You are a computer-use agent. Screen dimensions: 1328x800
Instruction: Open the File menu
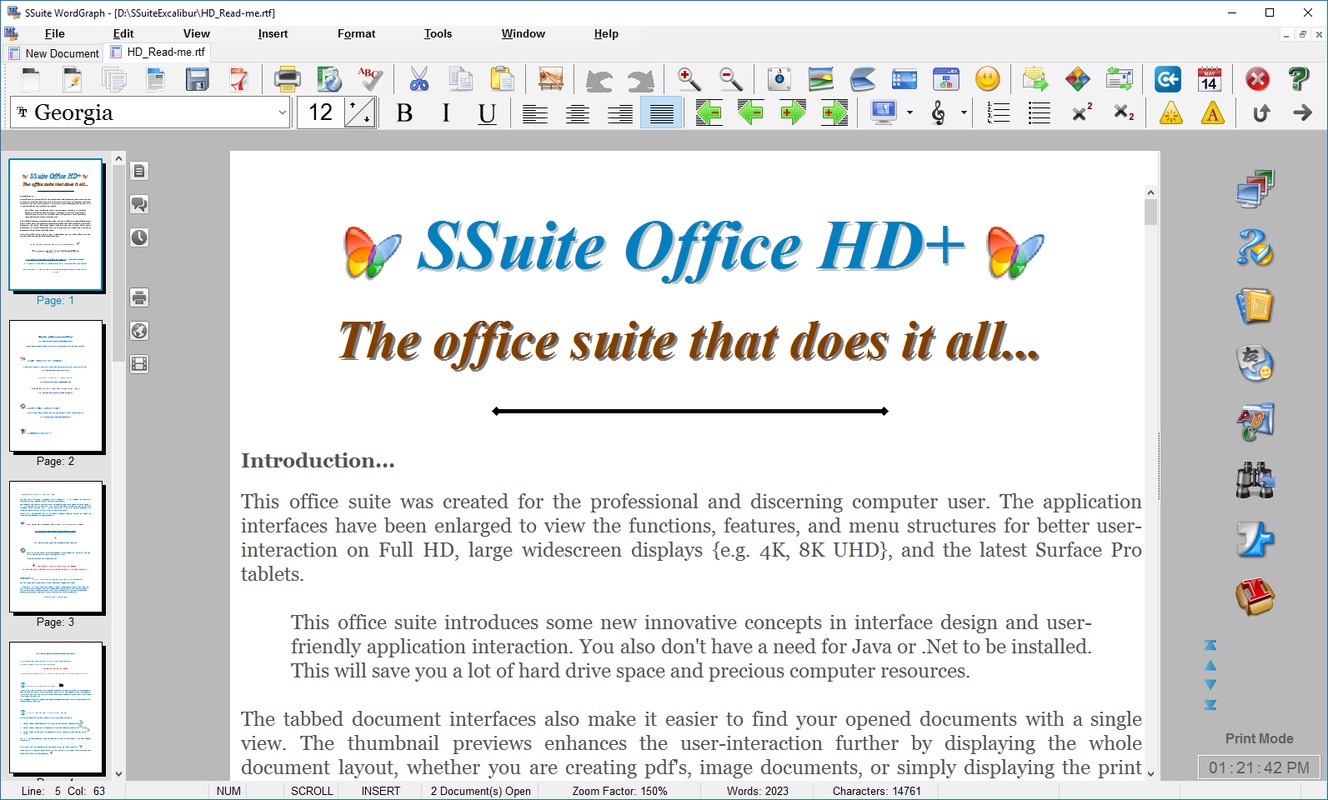click(x=54, y=34)
